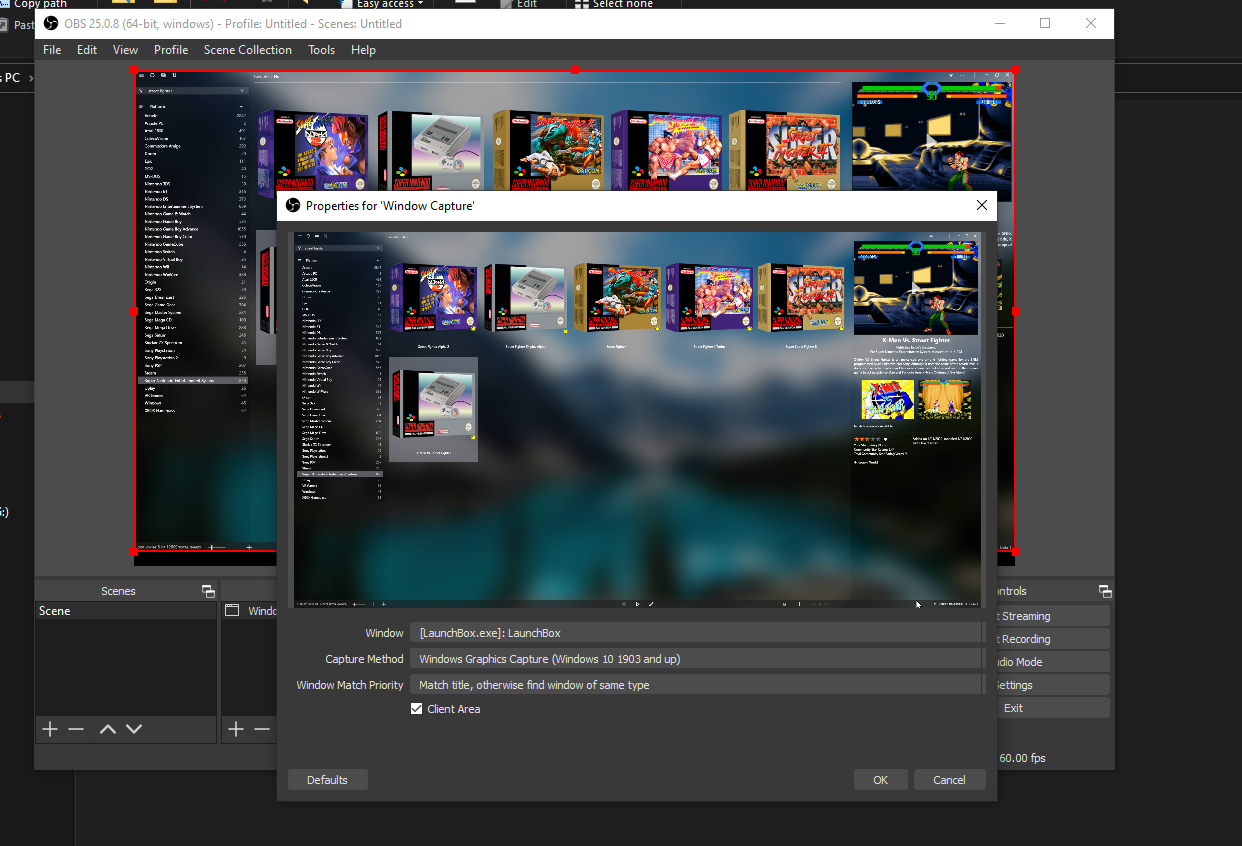
Task: Open the Scene Collection menu
Action: (248, 50)
